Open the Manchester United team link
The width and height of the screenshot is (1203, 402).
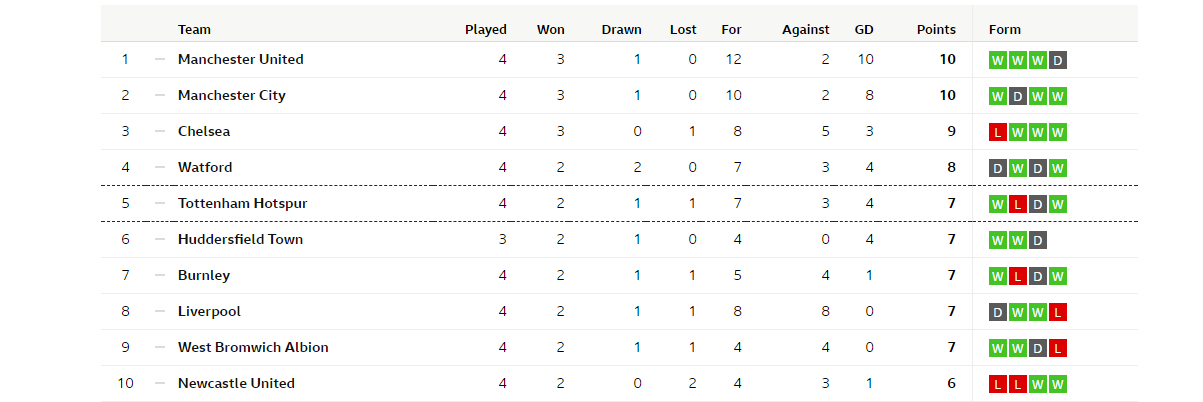coord(240,60)
